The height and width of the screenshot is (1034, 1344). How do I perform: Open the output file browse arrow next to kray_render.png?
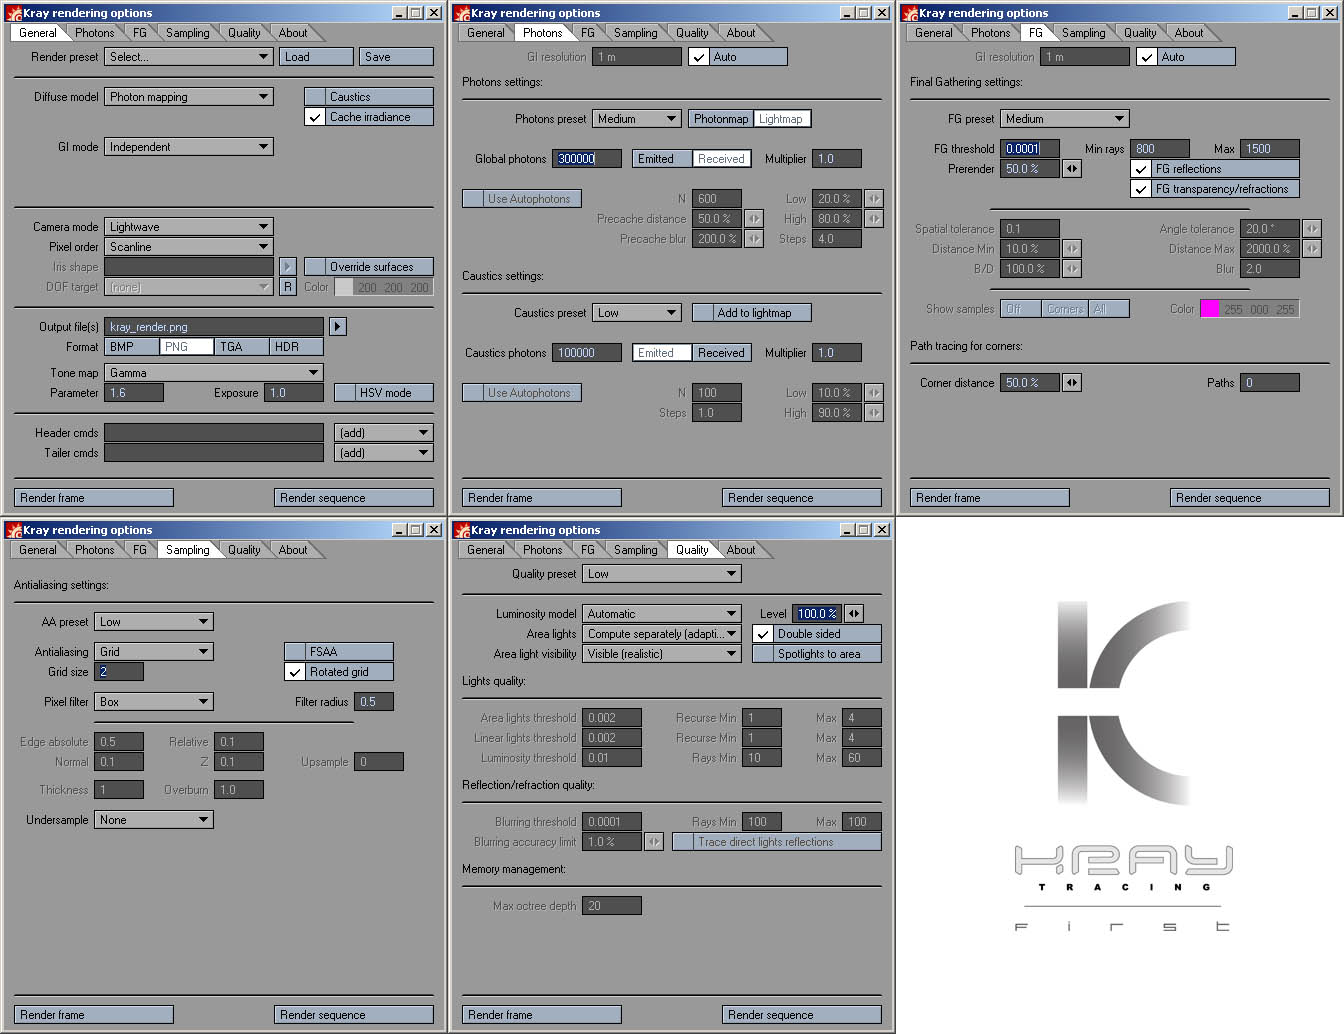pos(337,326)
